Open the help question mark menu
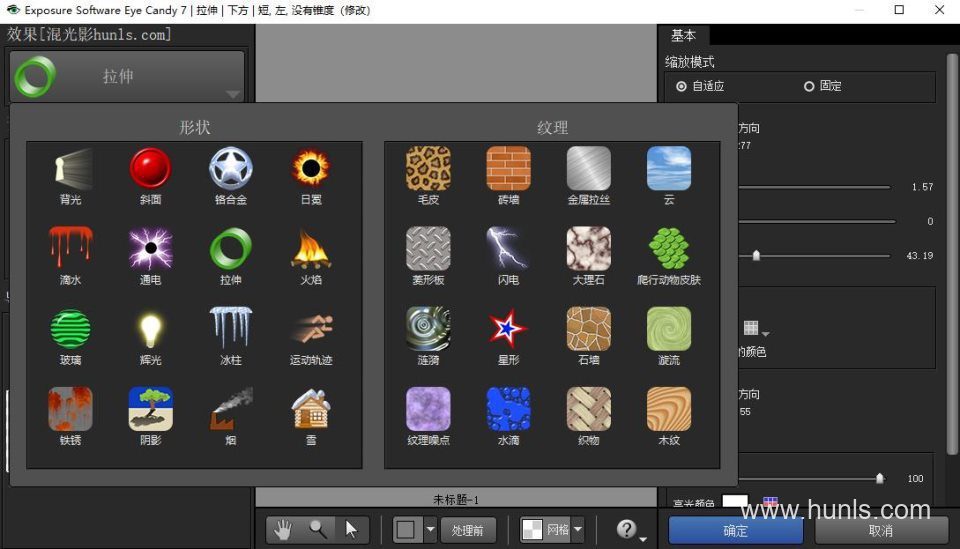960x549 pixels. (629, 529)
